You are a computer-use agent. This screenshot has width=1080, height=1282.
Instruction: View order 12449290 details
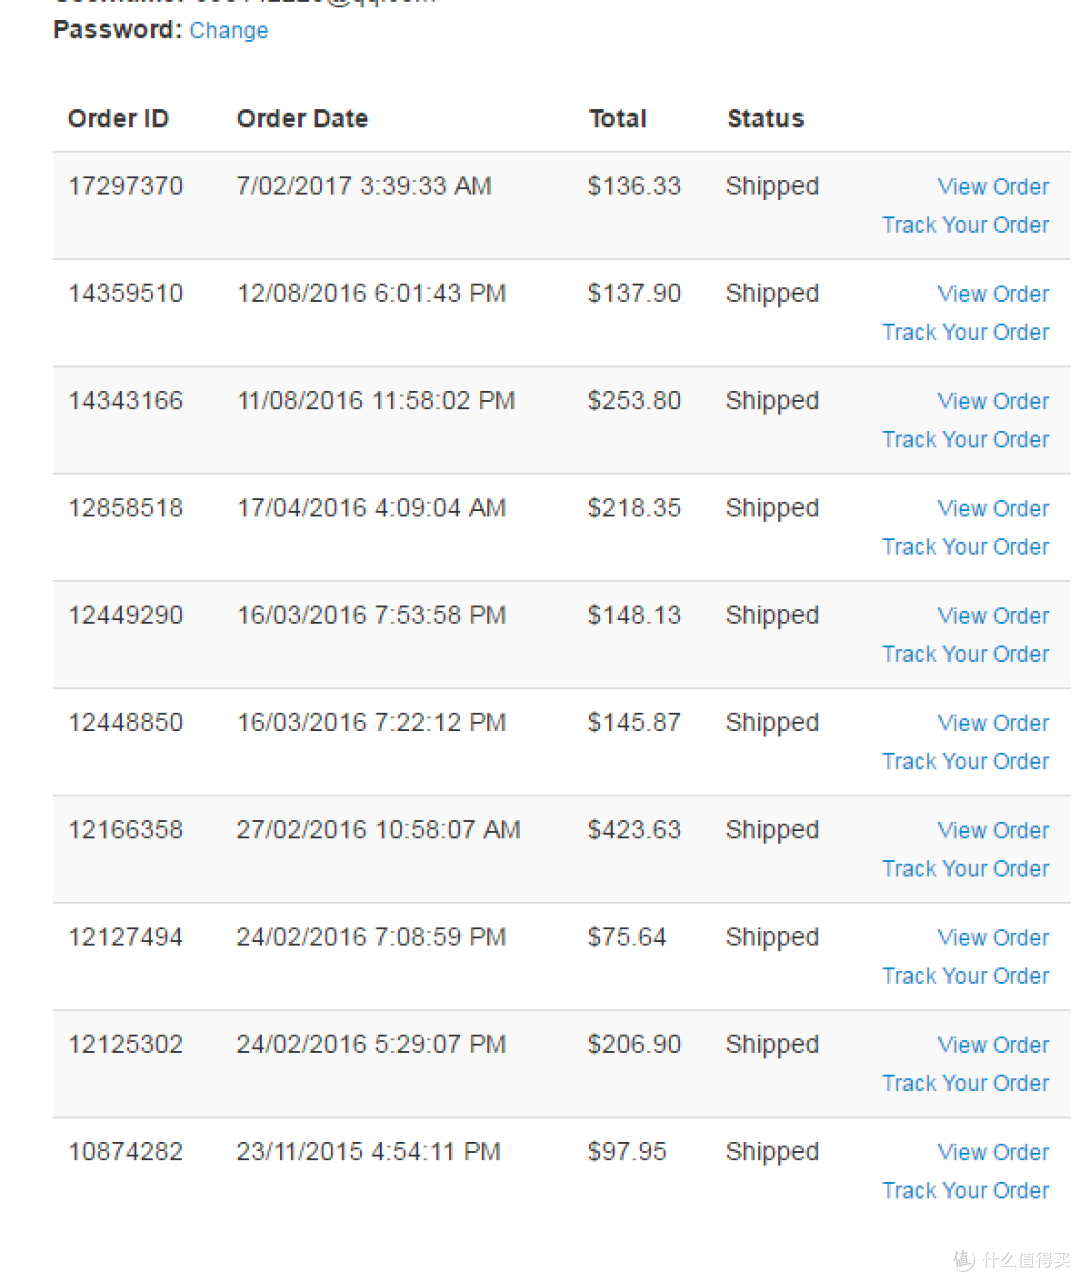pyautogui.click(x=993, y=616)
